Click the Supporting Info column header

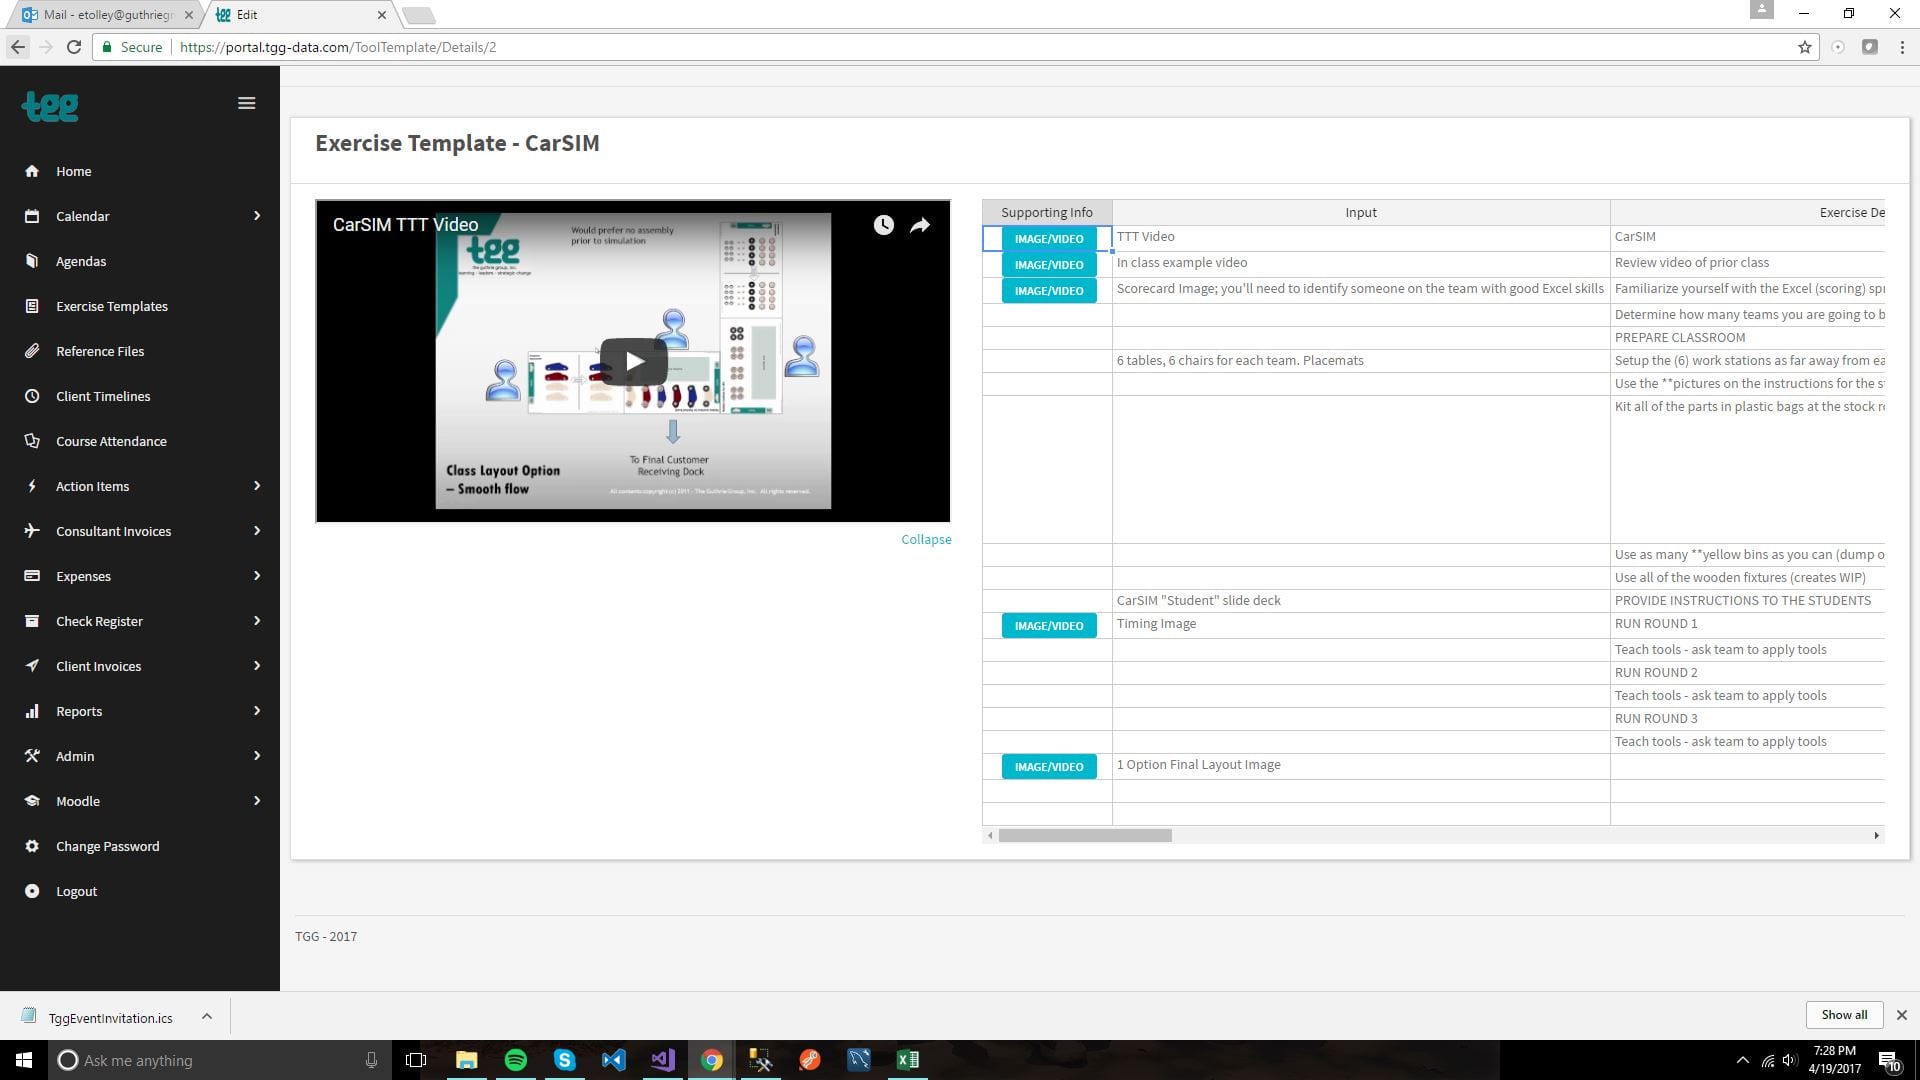(1047, 212)
